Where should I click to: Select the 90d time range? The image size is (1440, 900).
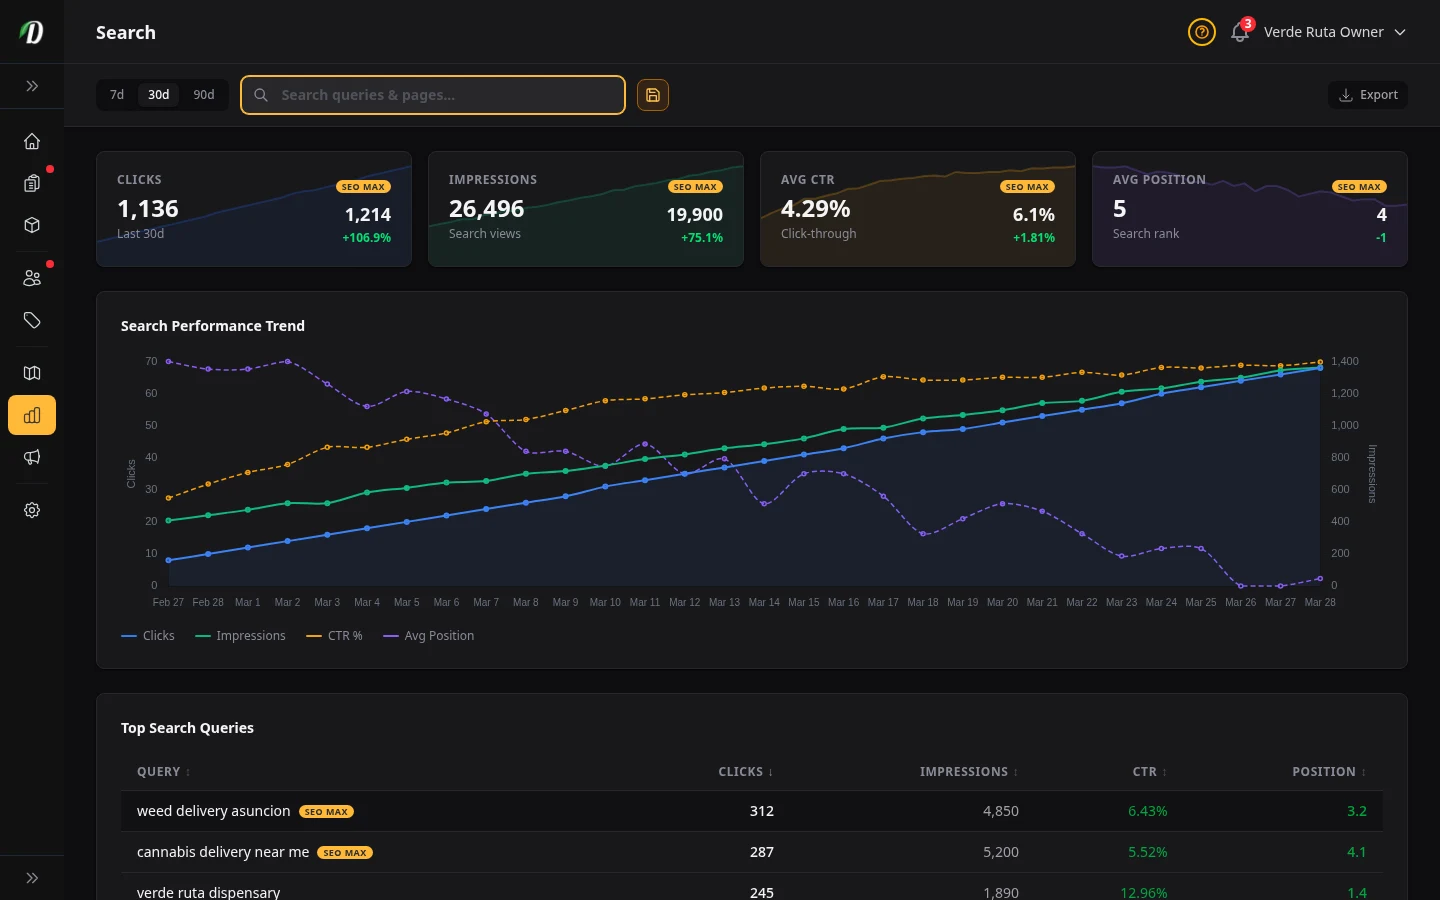[x=204, y=95]
